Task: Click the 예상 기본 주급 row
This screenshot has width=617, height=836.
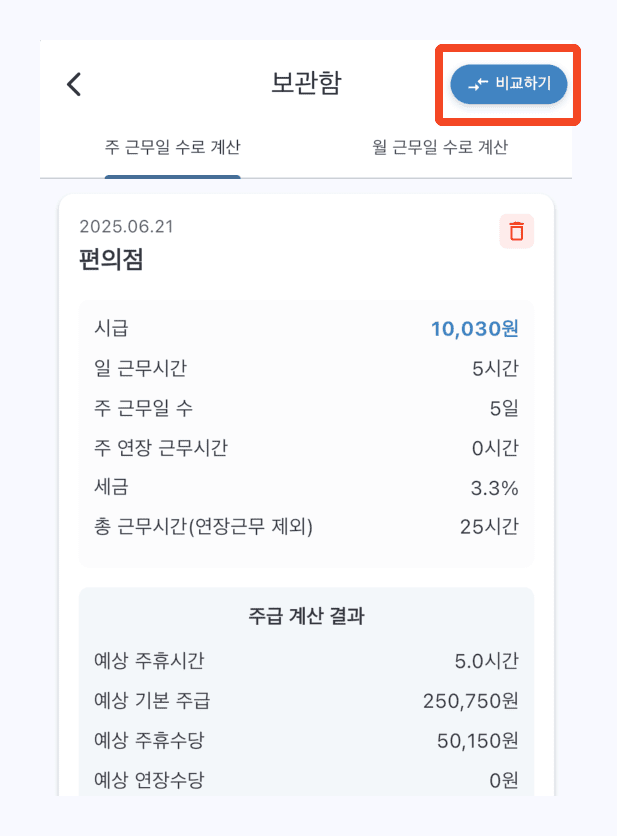Action: [x=306, y=700]
